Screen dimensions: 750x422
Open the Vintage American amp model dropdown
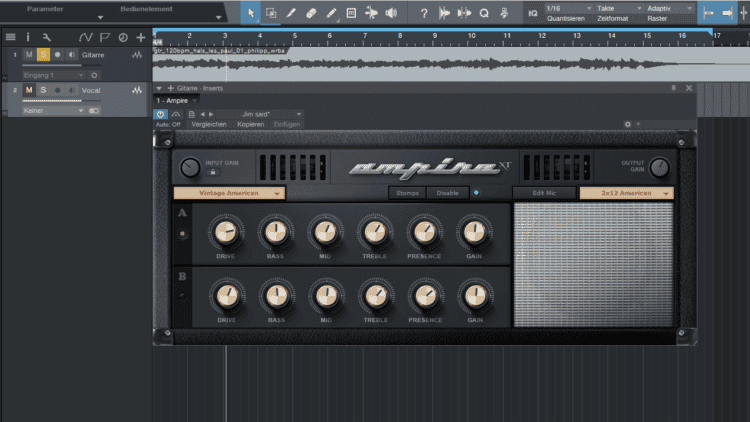229,192
